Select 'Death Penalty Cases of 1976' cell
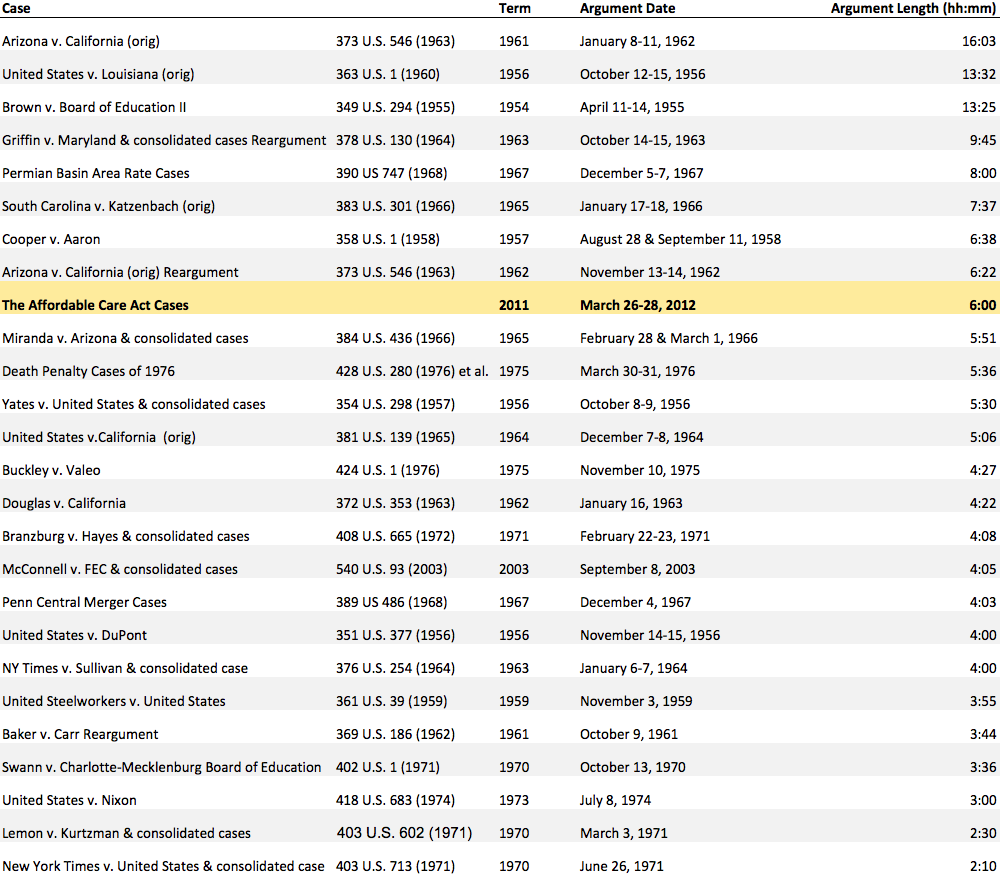Viewport: 1002px width, 876px height. pyautogui.click(x=88, y=371)
